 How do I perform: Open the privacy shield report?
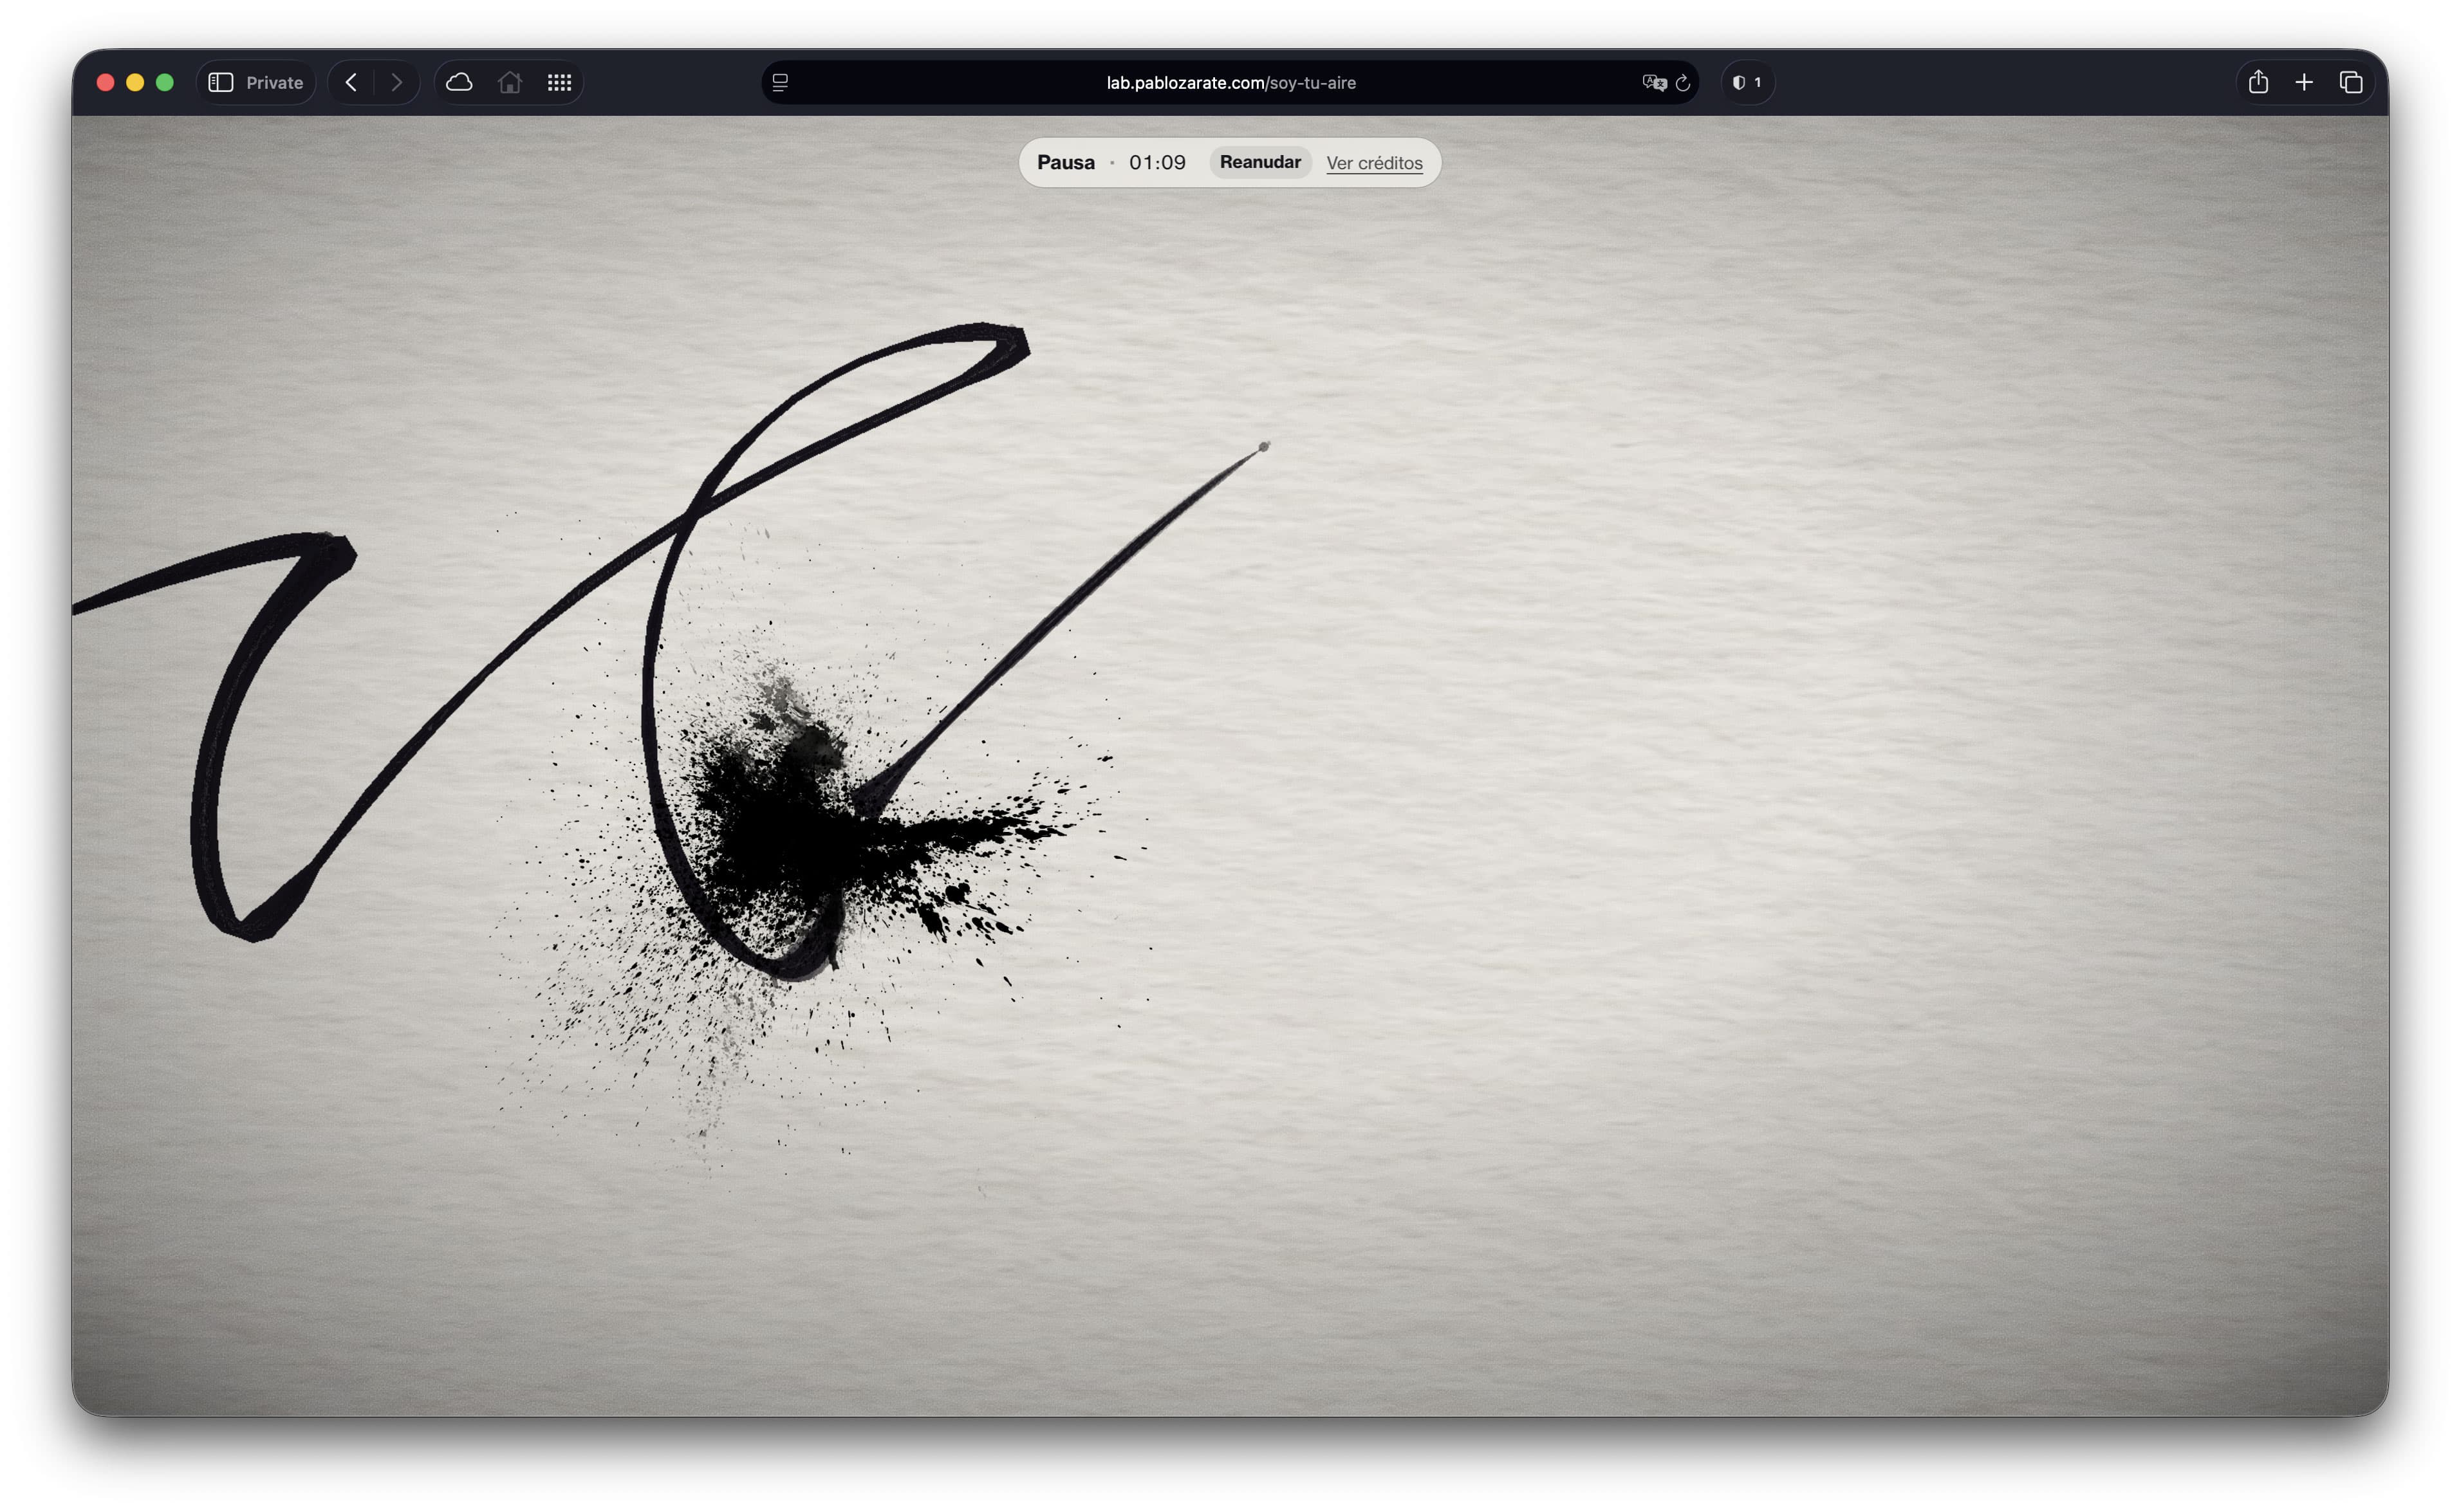(x=1746, y=83)
